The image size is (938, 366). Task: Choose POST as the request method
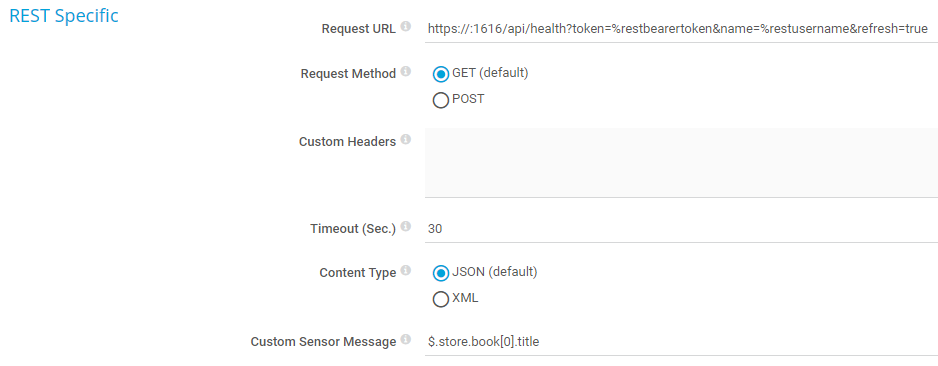441,100
